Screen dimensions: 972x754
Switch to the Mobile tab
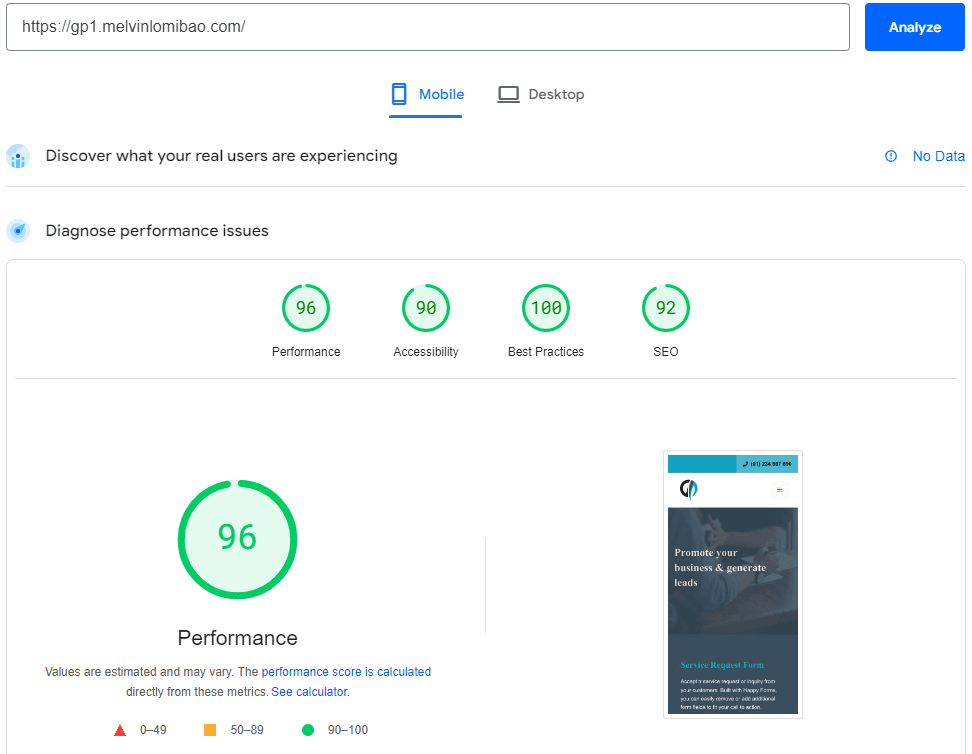point(427,95)
